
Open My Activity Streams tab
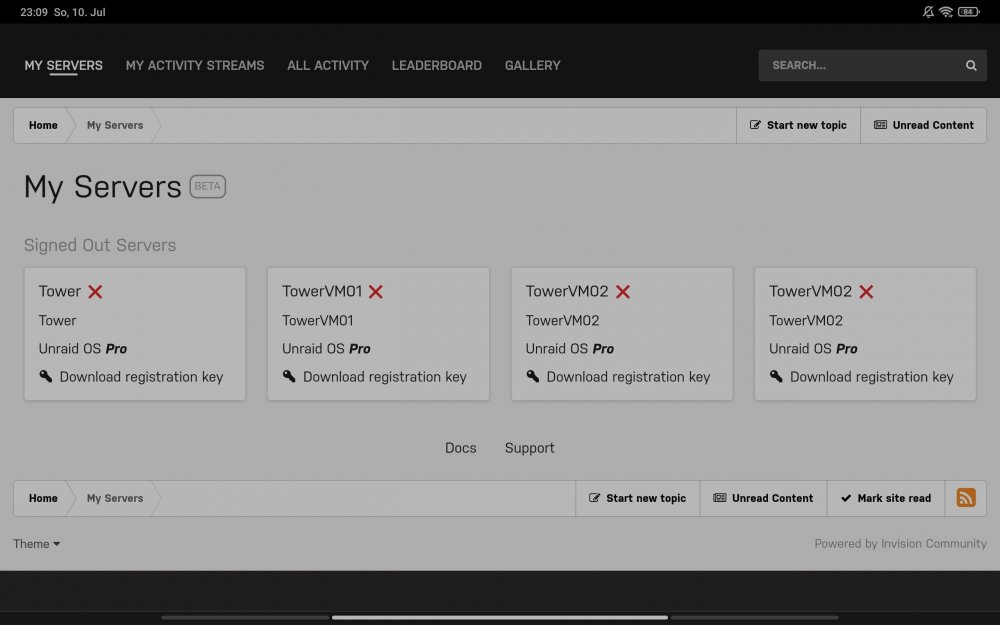pos(195,65)
